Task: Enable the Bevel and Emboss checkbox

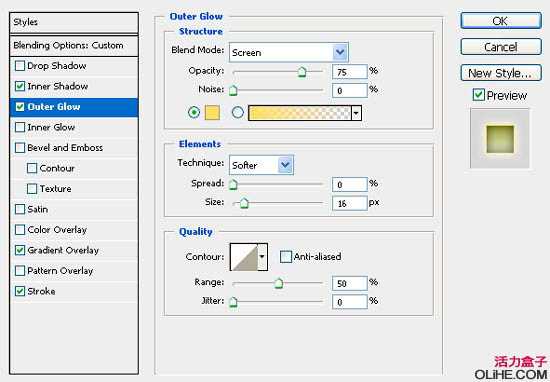Action: coord(20,148)
